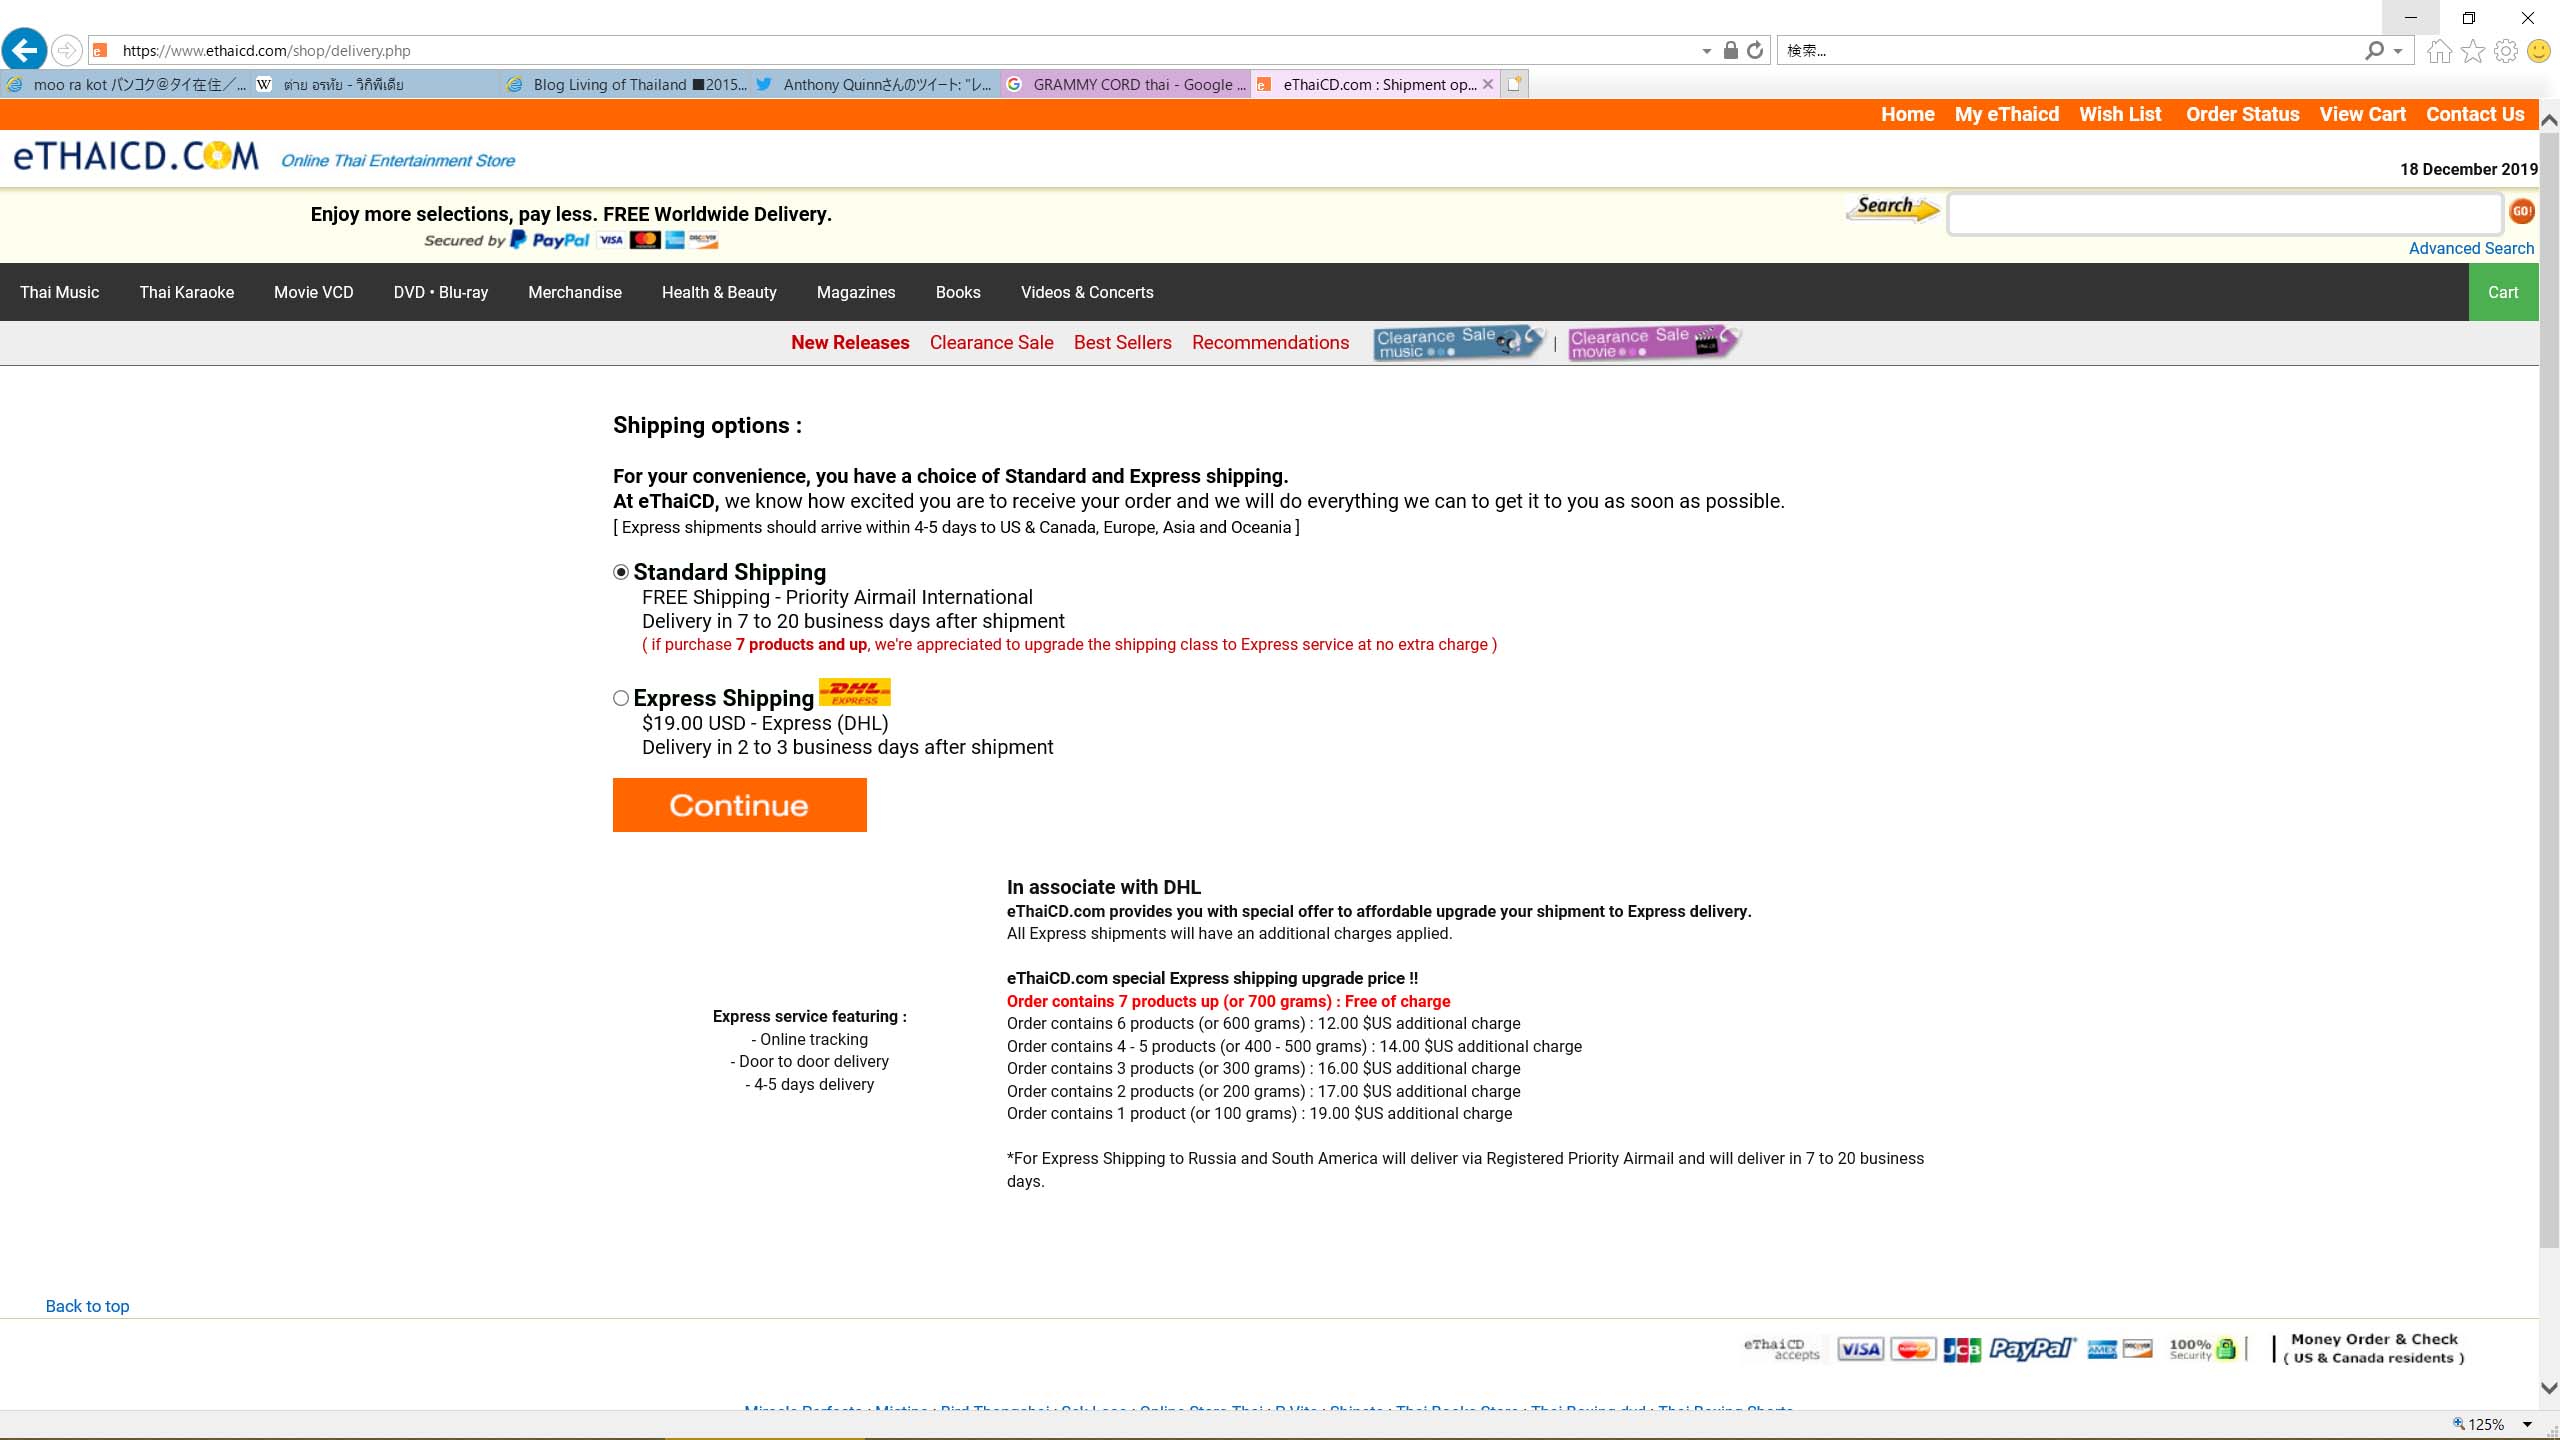Click the vertical scrollbar up arrow
2560x1440 pixels.
click(x=2549, y=120)
